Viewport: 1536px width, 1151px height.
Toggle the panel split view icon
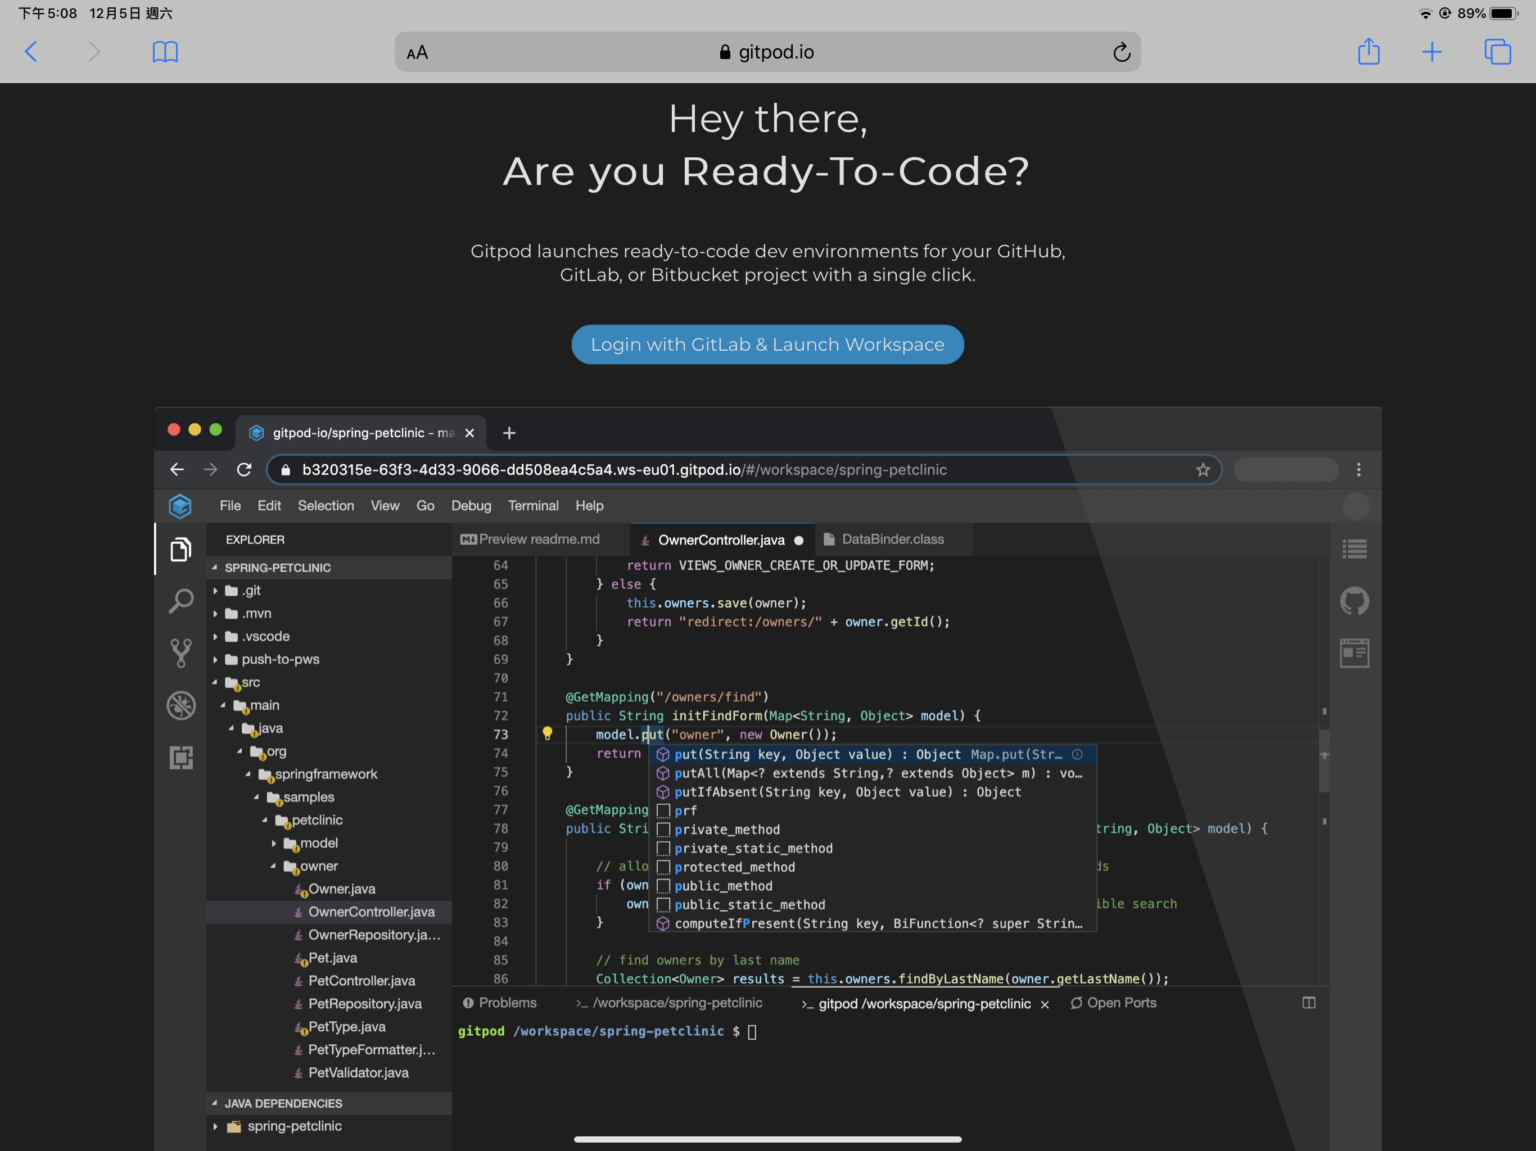[1308, 1002]
